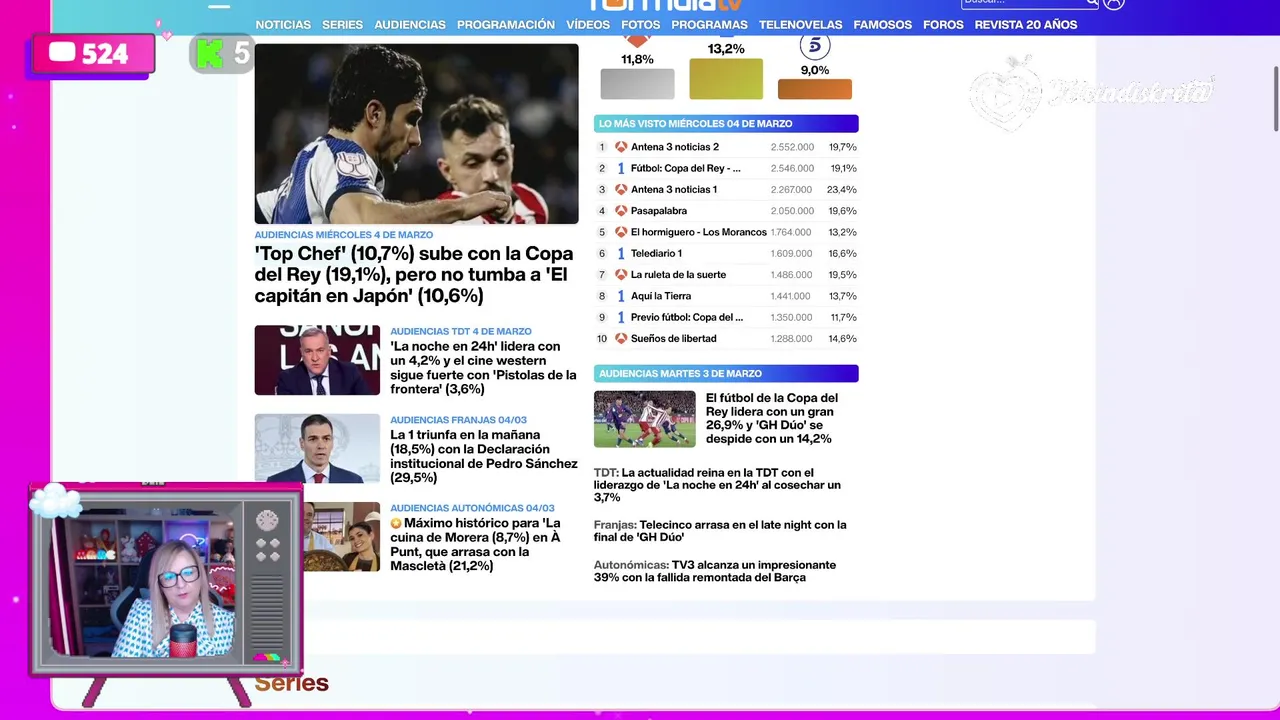Click Sueños de libertad row title

coord(673,338)
